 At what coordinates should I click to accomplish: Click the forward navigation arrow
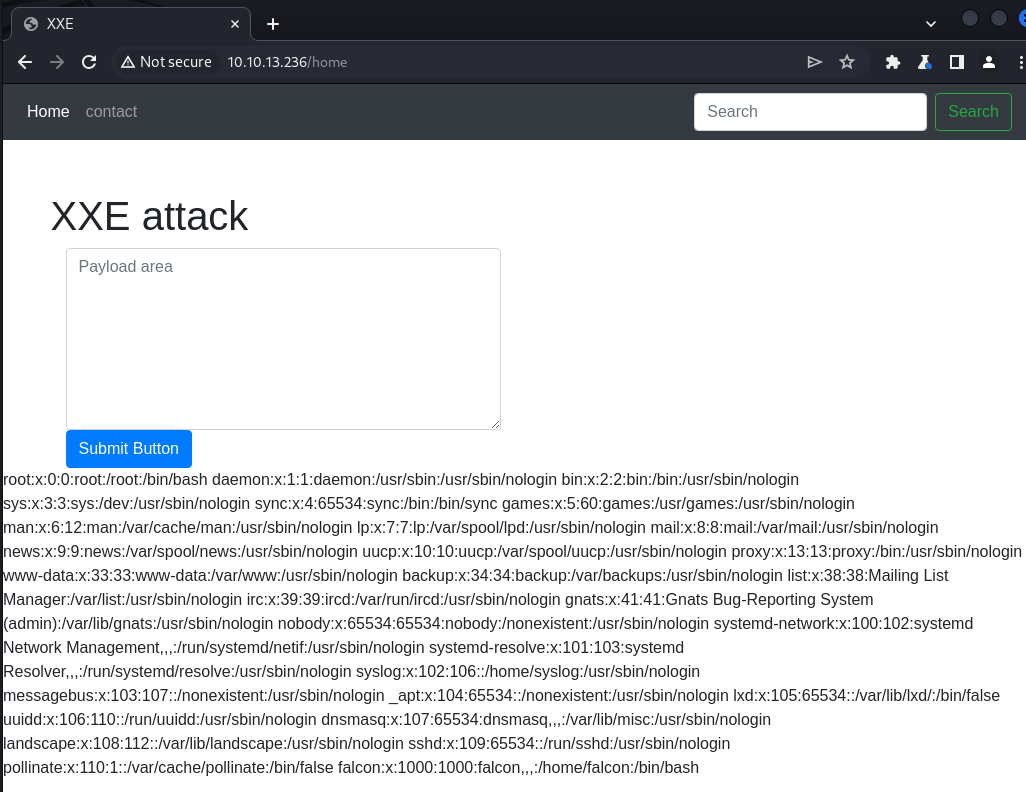pos(56,61)
